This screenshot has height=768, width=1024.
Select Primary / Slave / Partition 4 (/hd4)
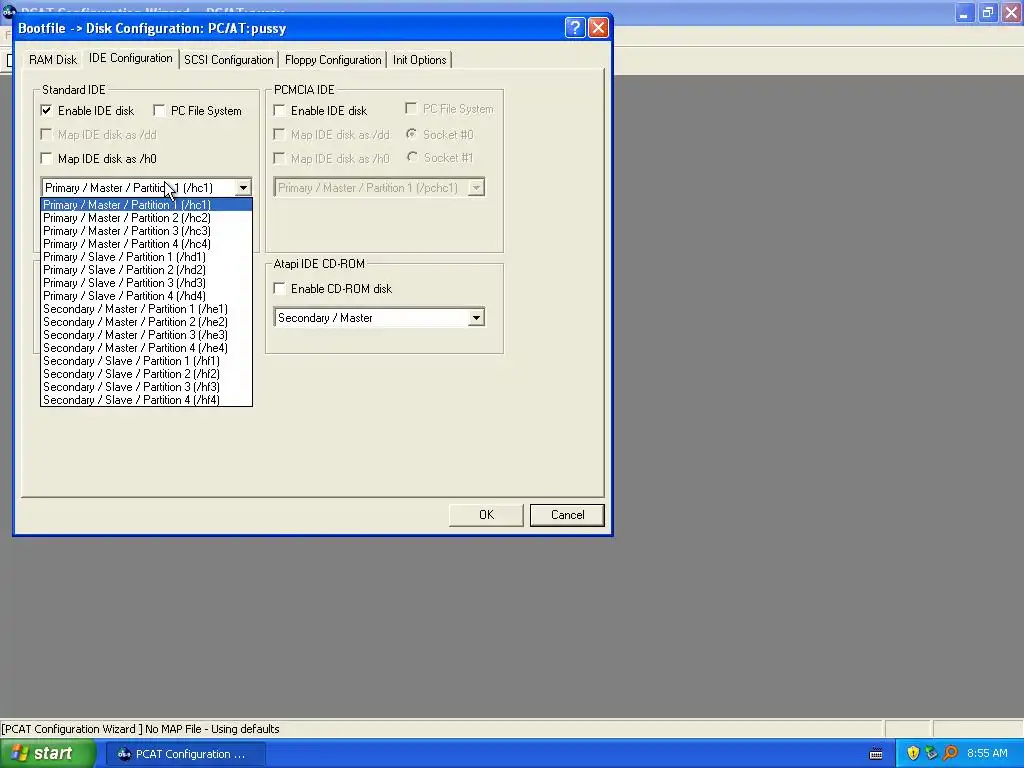click(x=146, y=296)
